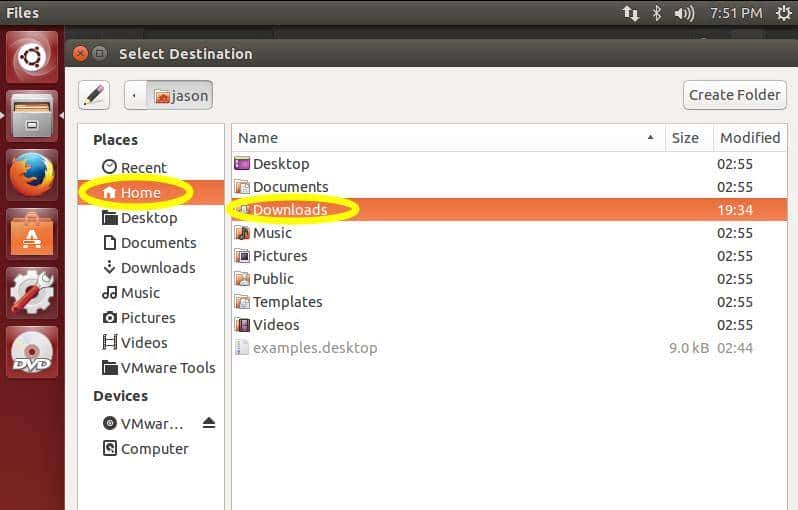Eject the VMware device
Viewport: 798px width, 510px height.
(209, 423)
